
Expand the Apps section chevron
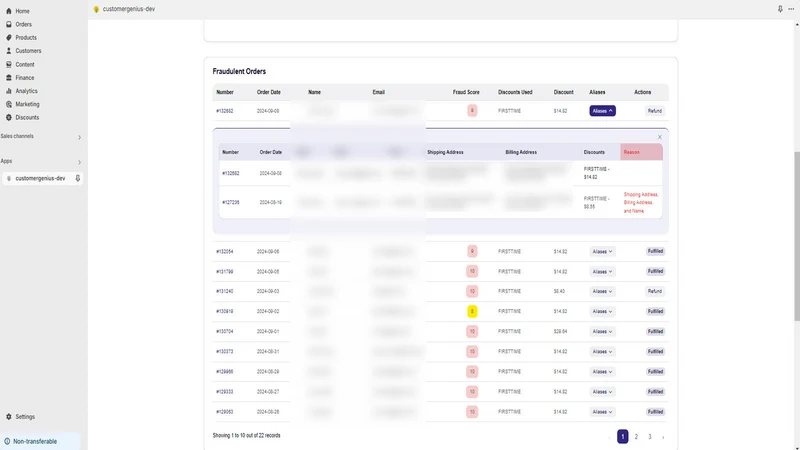tap(79, 162)
